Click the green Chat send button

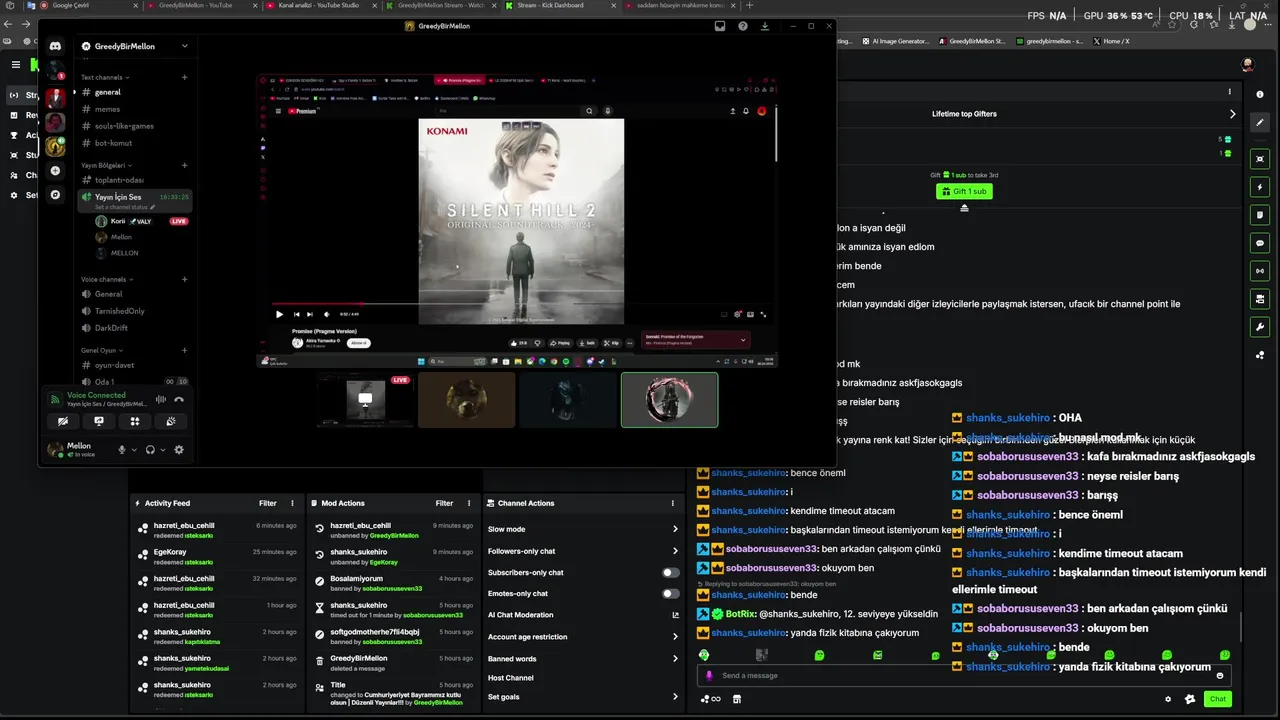click(x=1217, y=699)
